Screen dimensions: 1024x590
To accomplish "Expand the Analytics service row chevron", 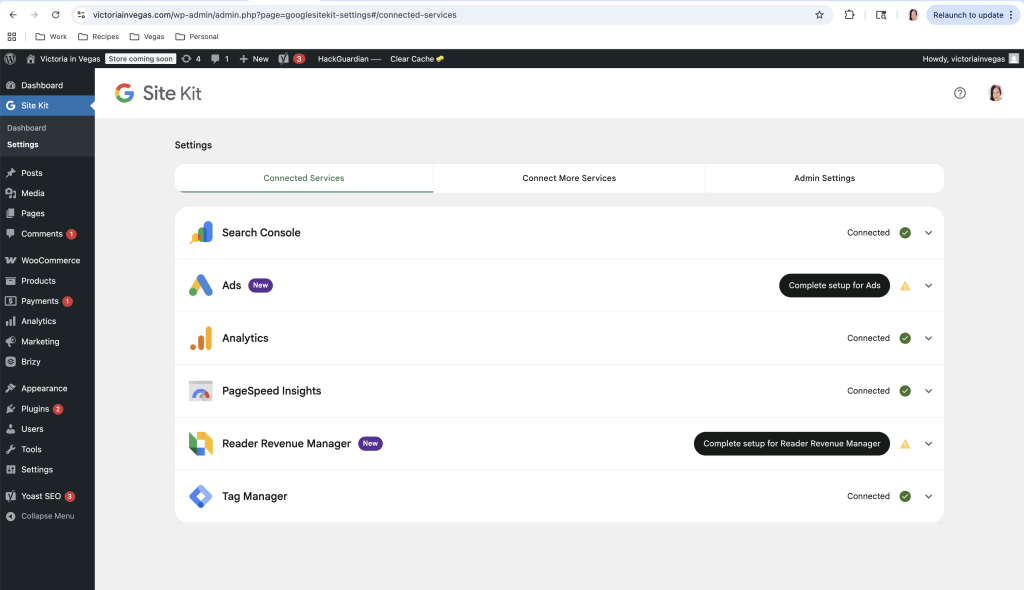I will click(928, 338).
